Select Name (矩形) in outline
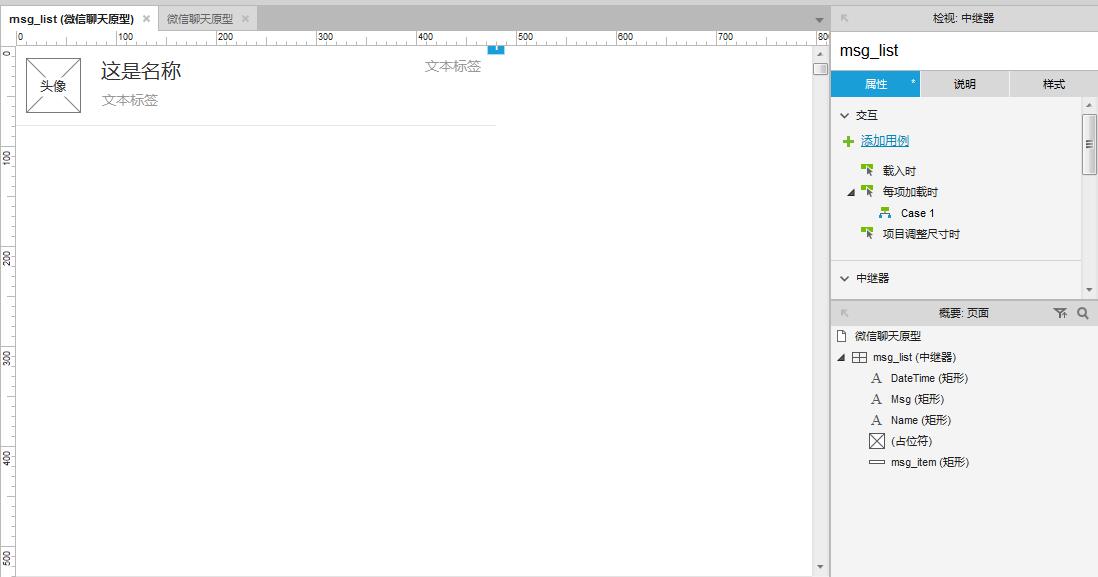This screenshot has width=1098, height=577. (921, 420)
